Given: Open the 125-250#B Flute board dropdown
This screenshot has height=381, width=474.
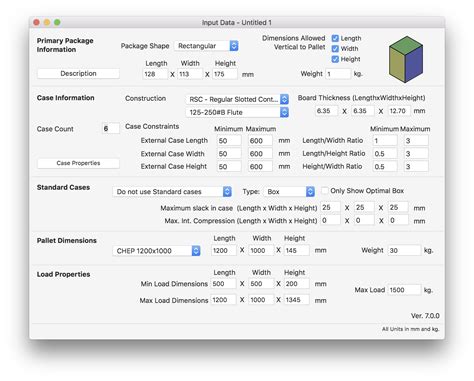Looking at the screenshot, I should click(237, 112).
